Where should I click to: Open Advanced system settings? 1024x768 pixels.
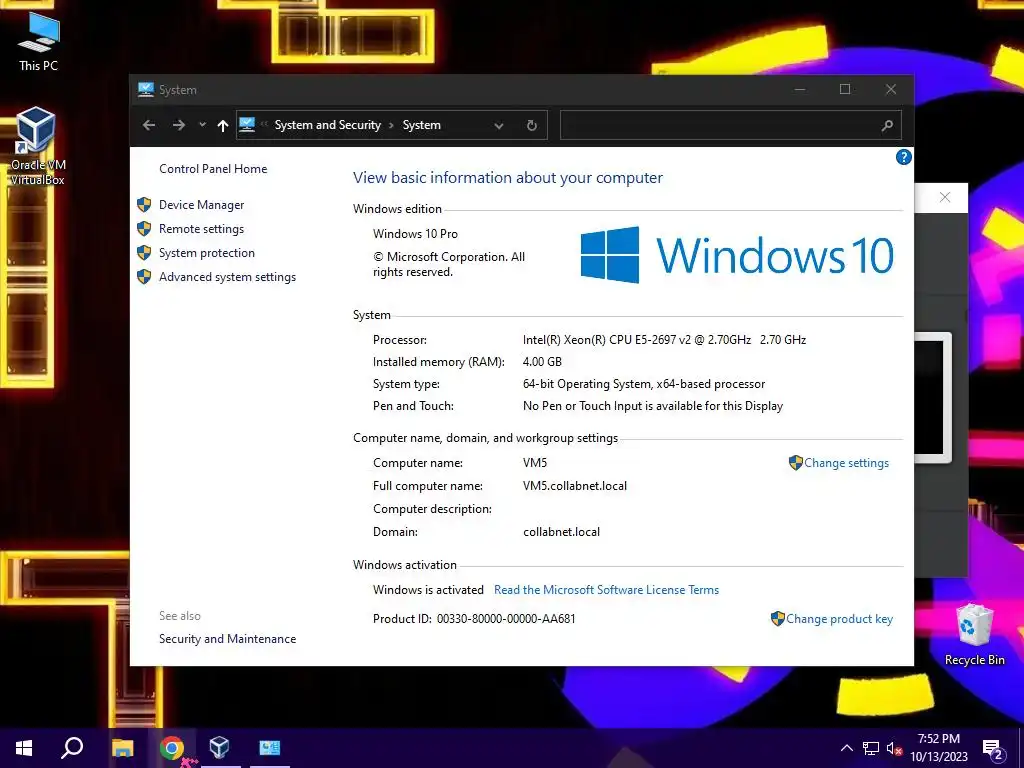pyautogui.click(x=227, y=277)
